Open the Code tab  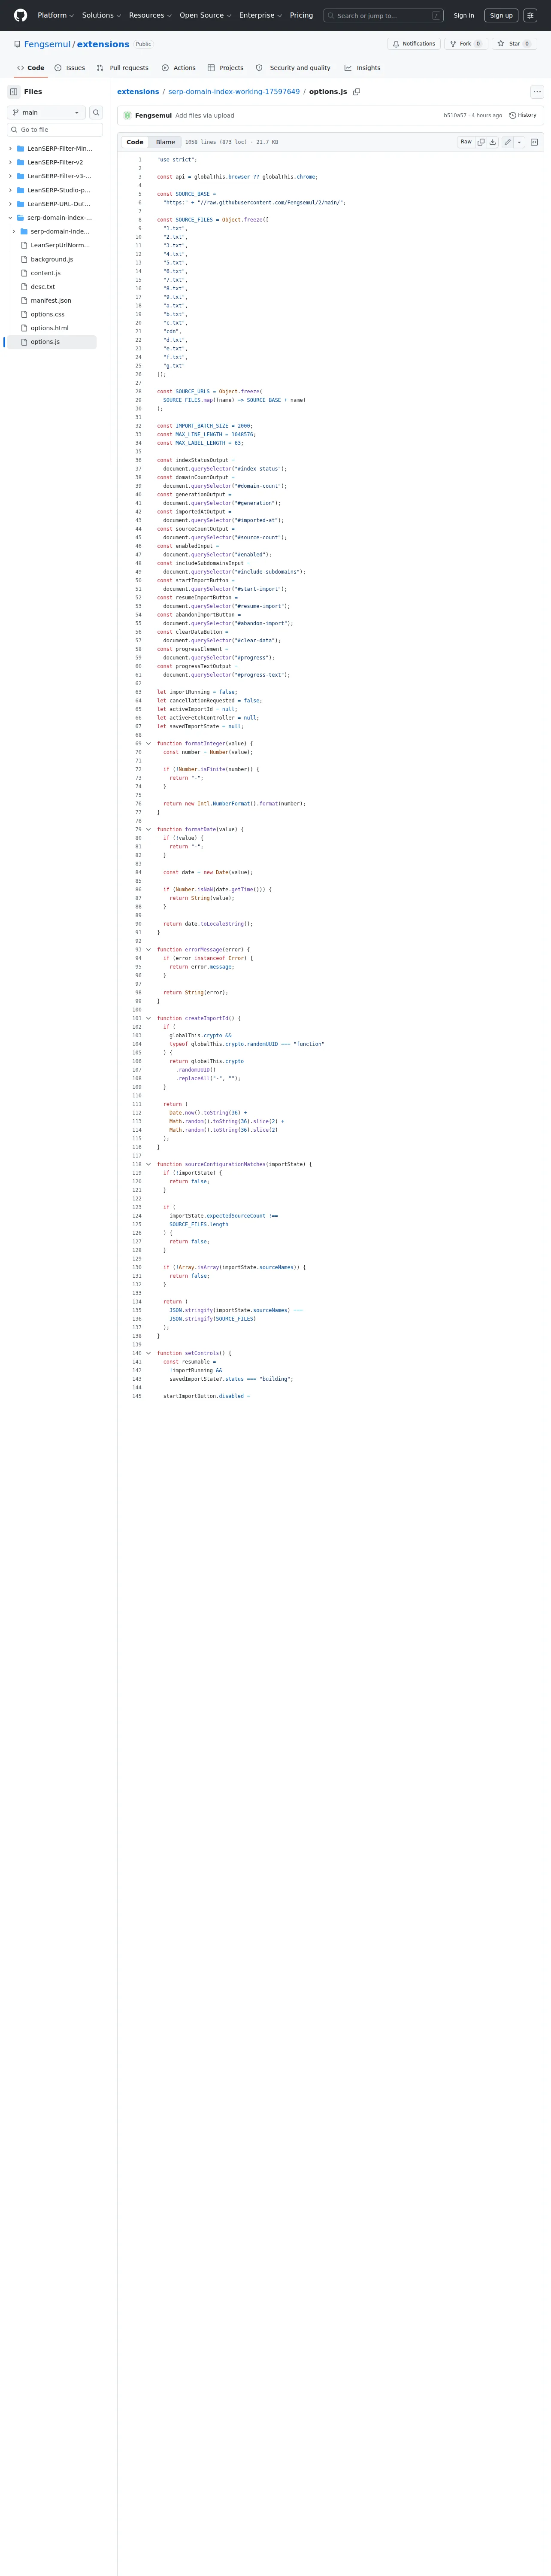[30, 68]
